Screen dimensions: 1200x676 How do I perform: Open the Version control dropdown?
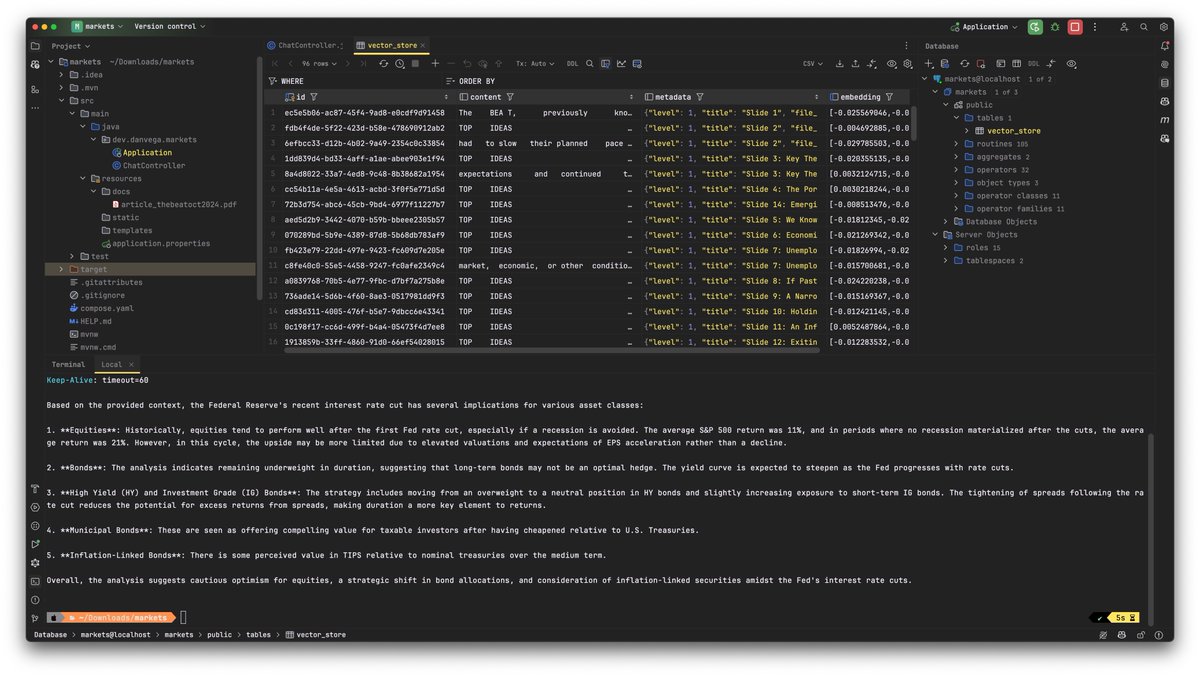[170, 27]
